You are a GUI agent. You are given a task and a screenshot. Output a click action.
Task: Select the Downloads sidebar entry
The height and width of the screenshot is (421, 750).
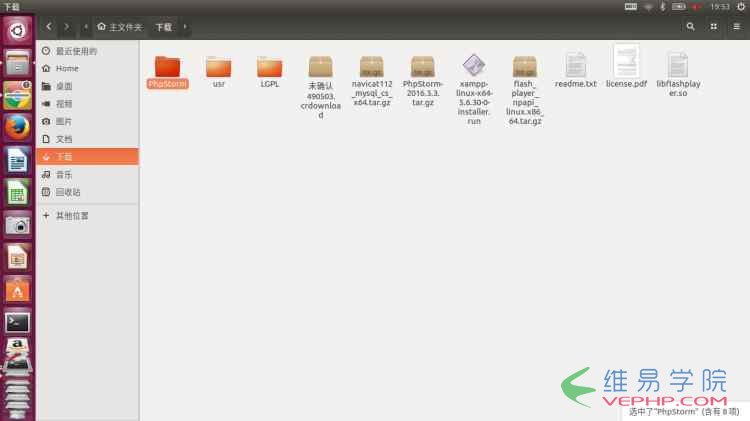[x=88, y=156]
